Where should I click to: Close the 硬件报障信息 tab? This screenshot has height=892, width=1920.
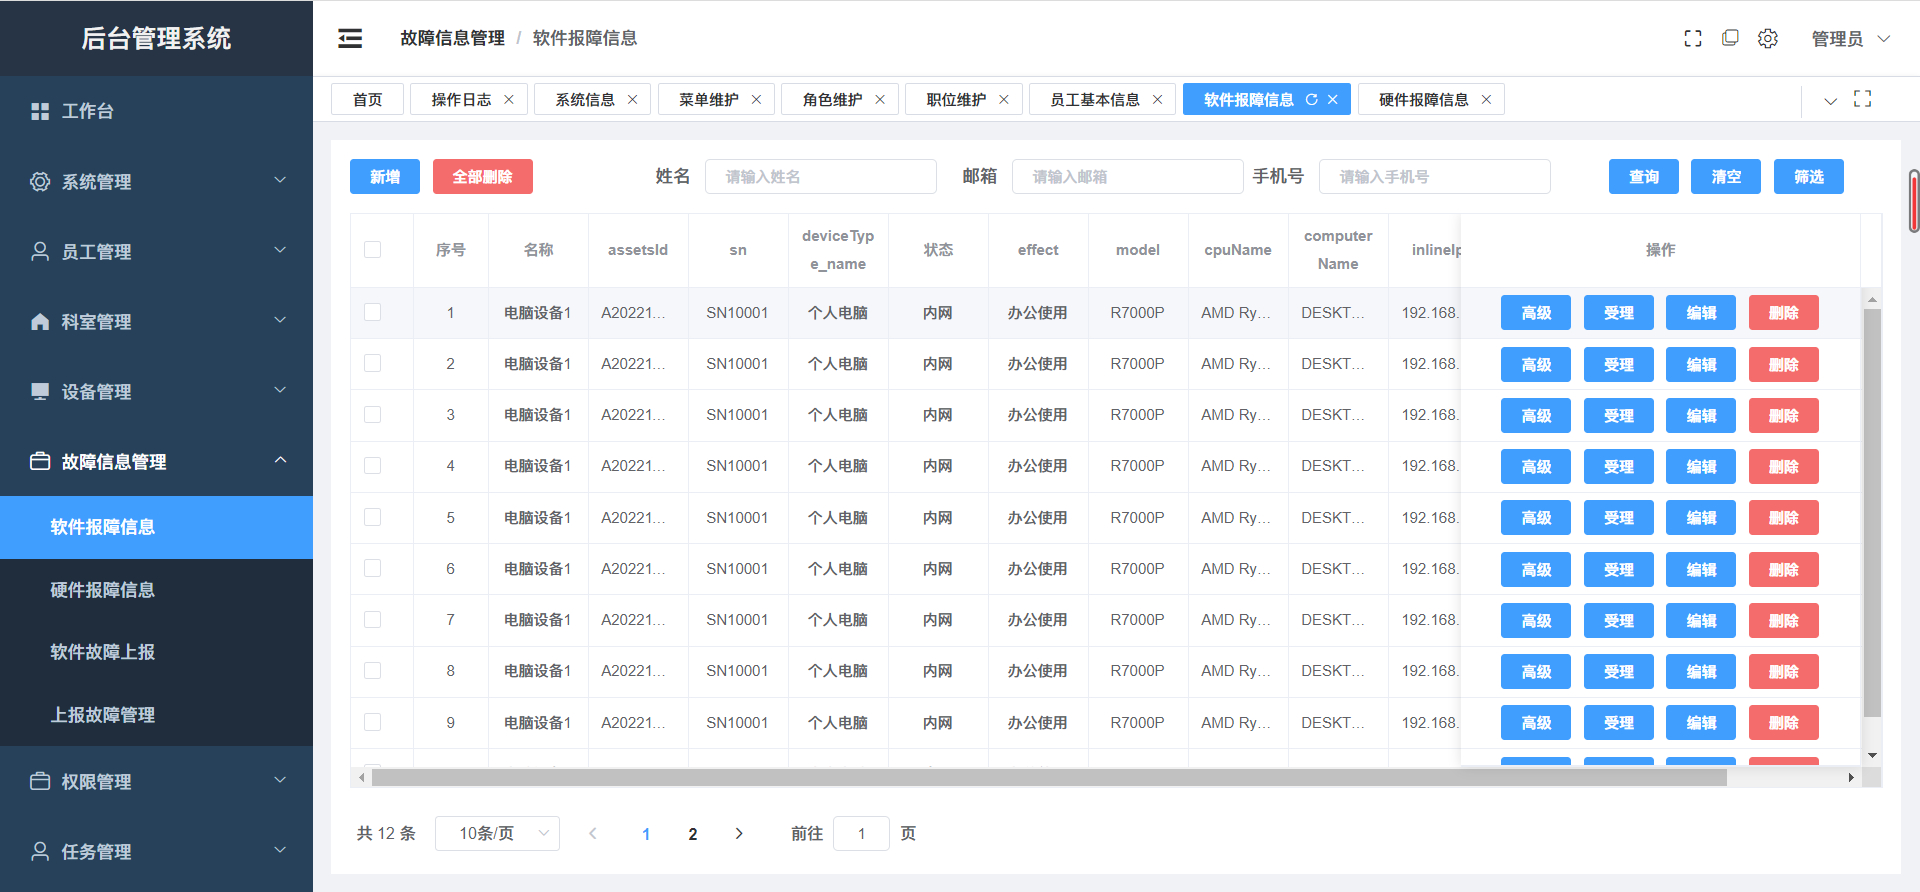[1487, 99]
